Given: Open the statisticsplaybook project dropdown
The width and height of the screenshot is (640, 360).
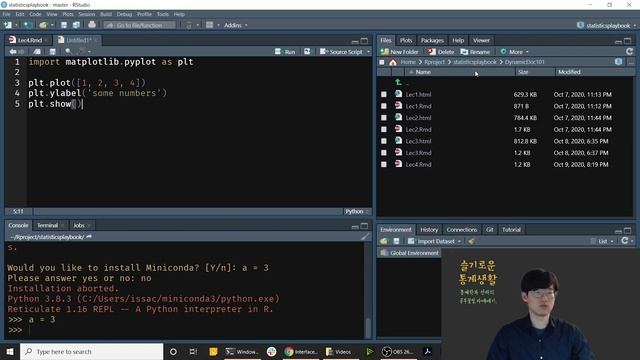Looking at the screenshot, I should coord(606,25).
